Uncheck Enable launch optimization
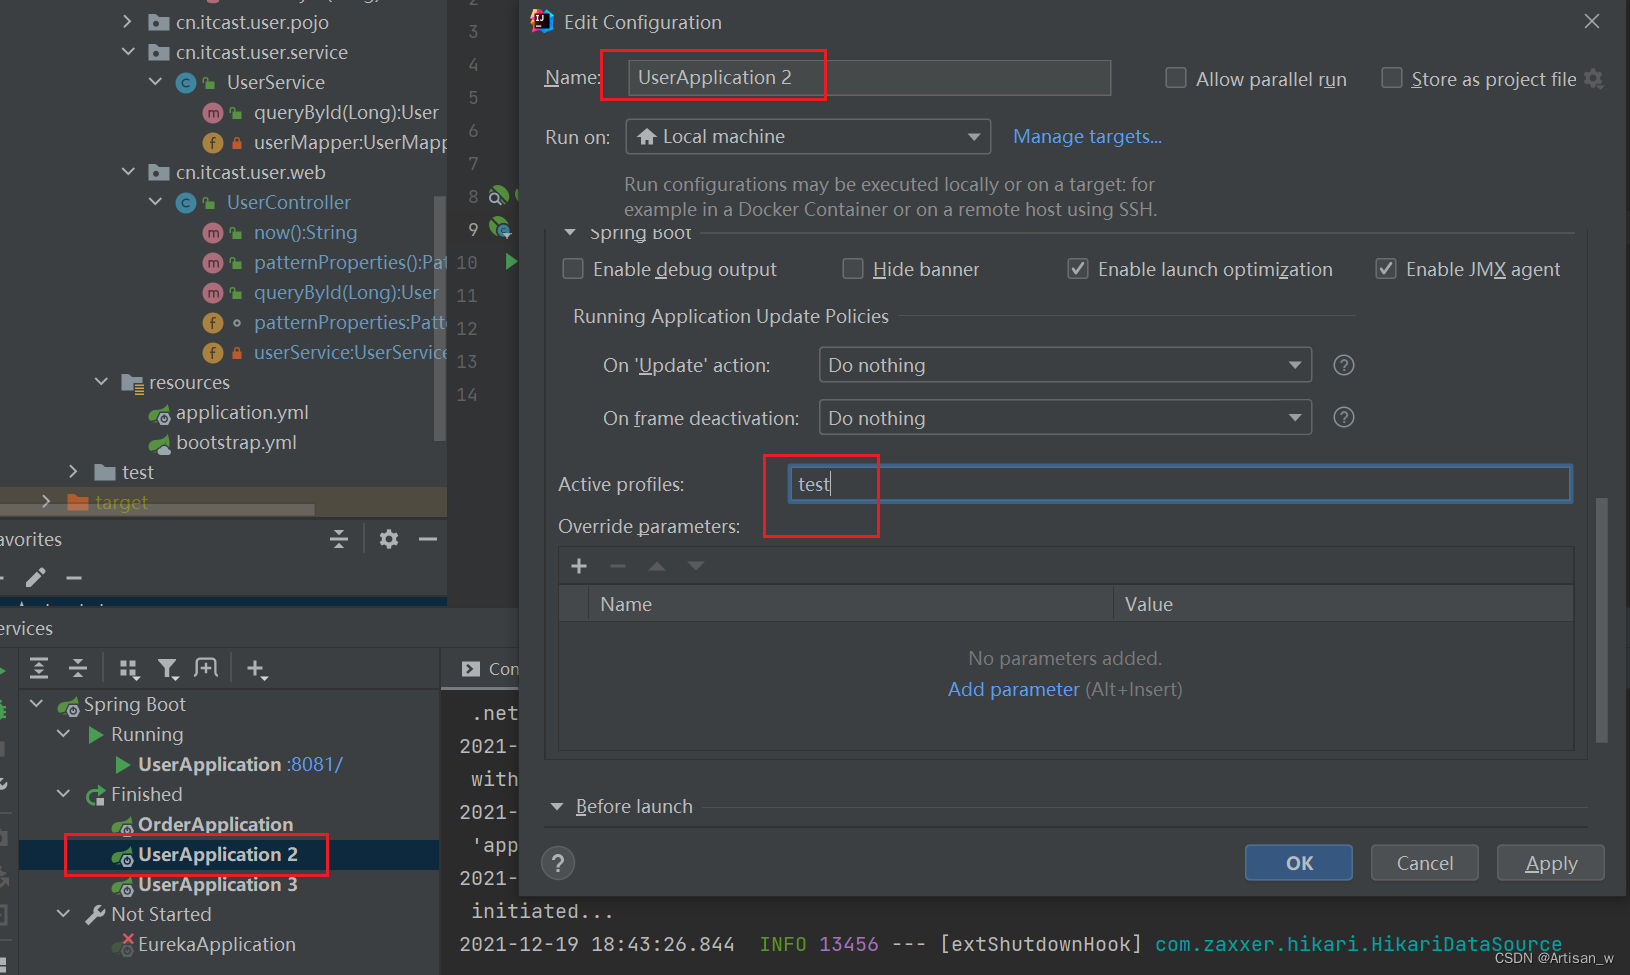 coord(1078,268)
